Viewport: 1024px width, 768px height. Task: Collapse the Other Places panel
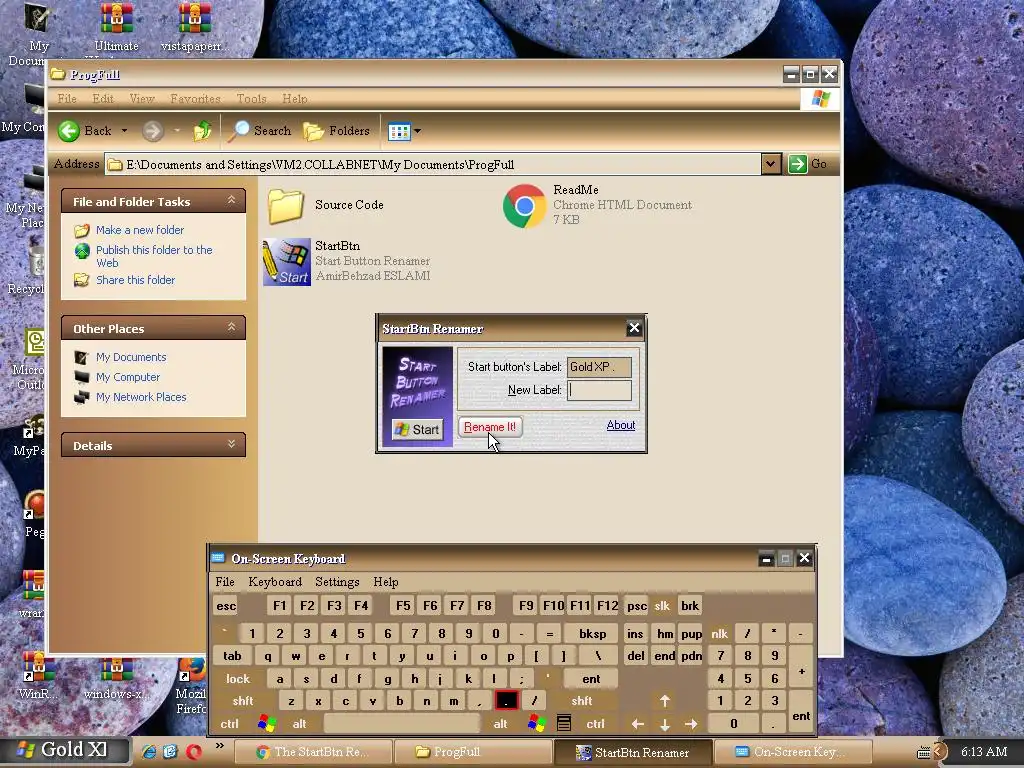[231, 327]
